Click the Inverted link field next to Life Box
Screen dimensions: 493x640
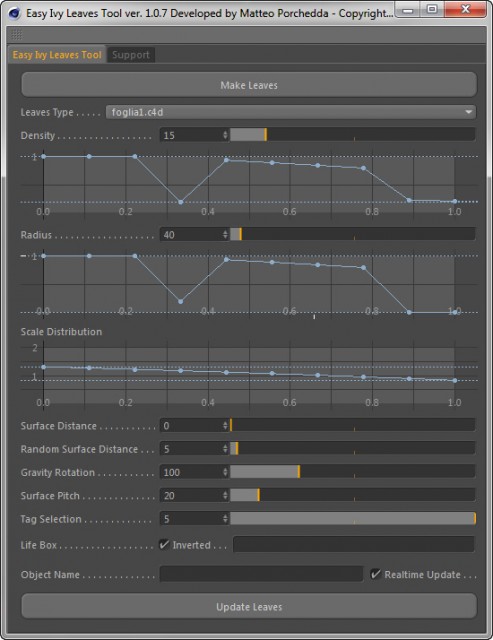coord(354,544)
